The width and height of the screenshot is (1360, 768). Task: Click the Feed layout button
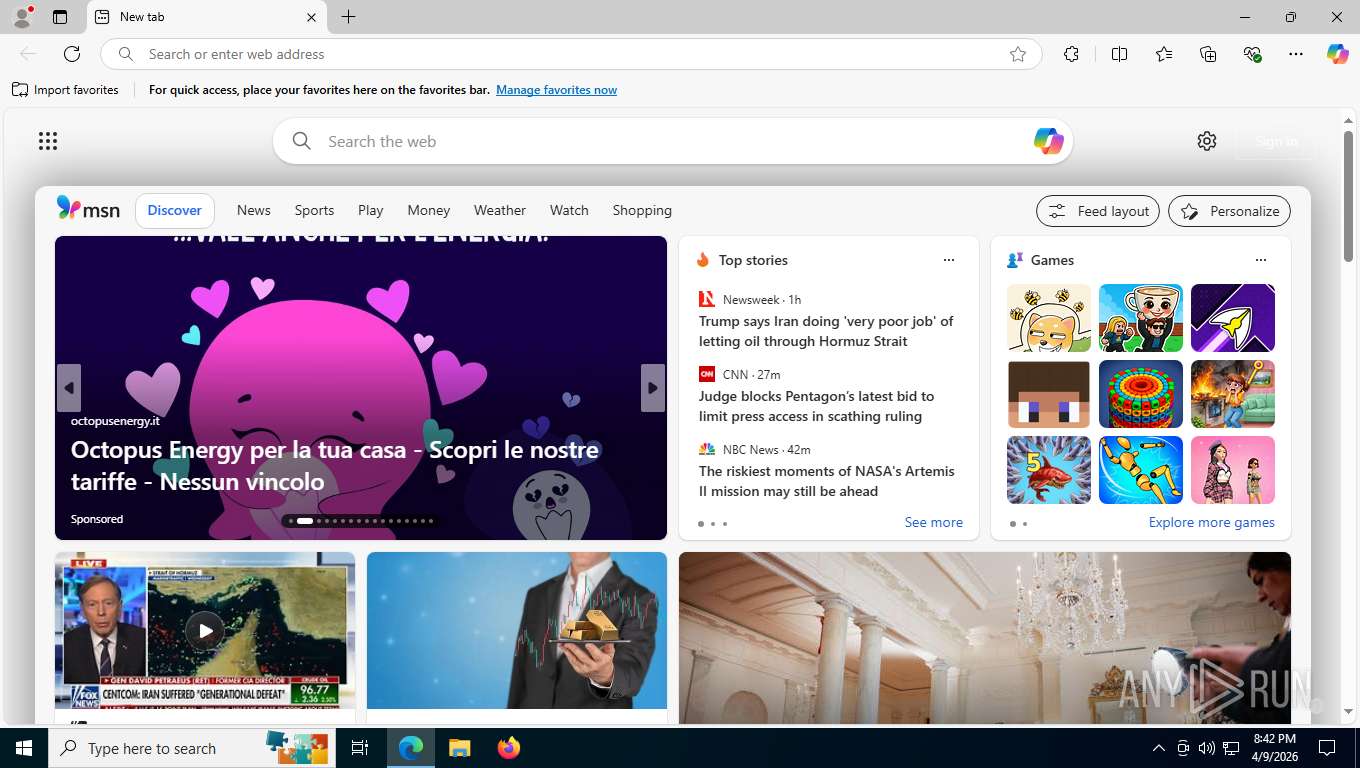pos(1098,211)
